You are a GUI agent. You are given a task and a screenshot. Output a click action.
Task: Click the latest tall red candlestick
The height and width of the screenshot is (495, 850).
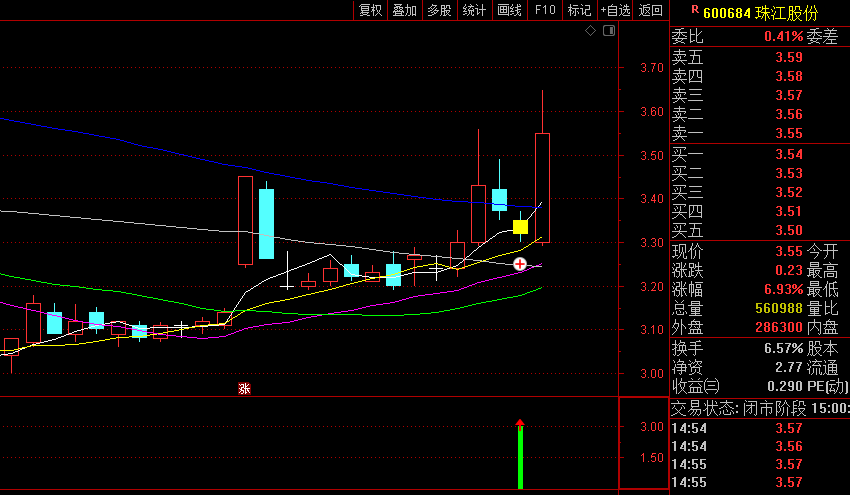(x=543, y=188)
